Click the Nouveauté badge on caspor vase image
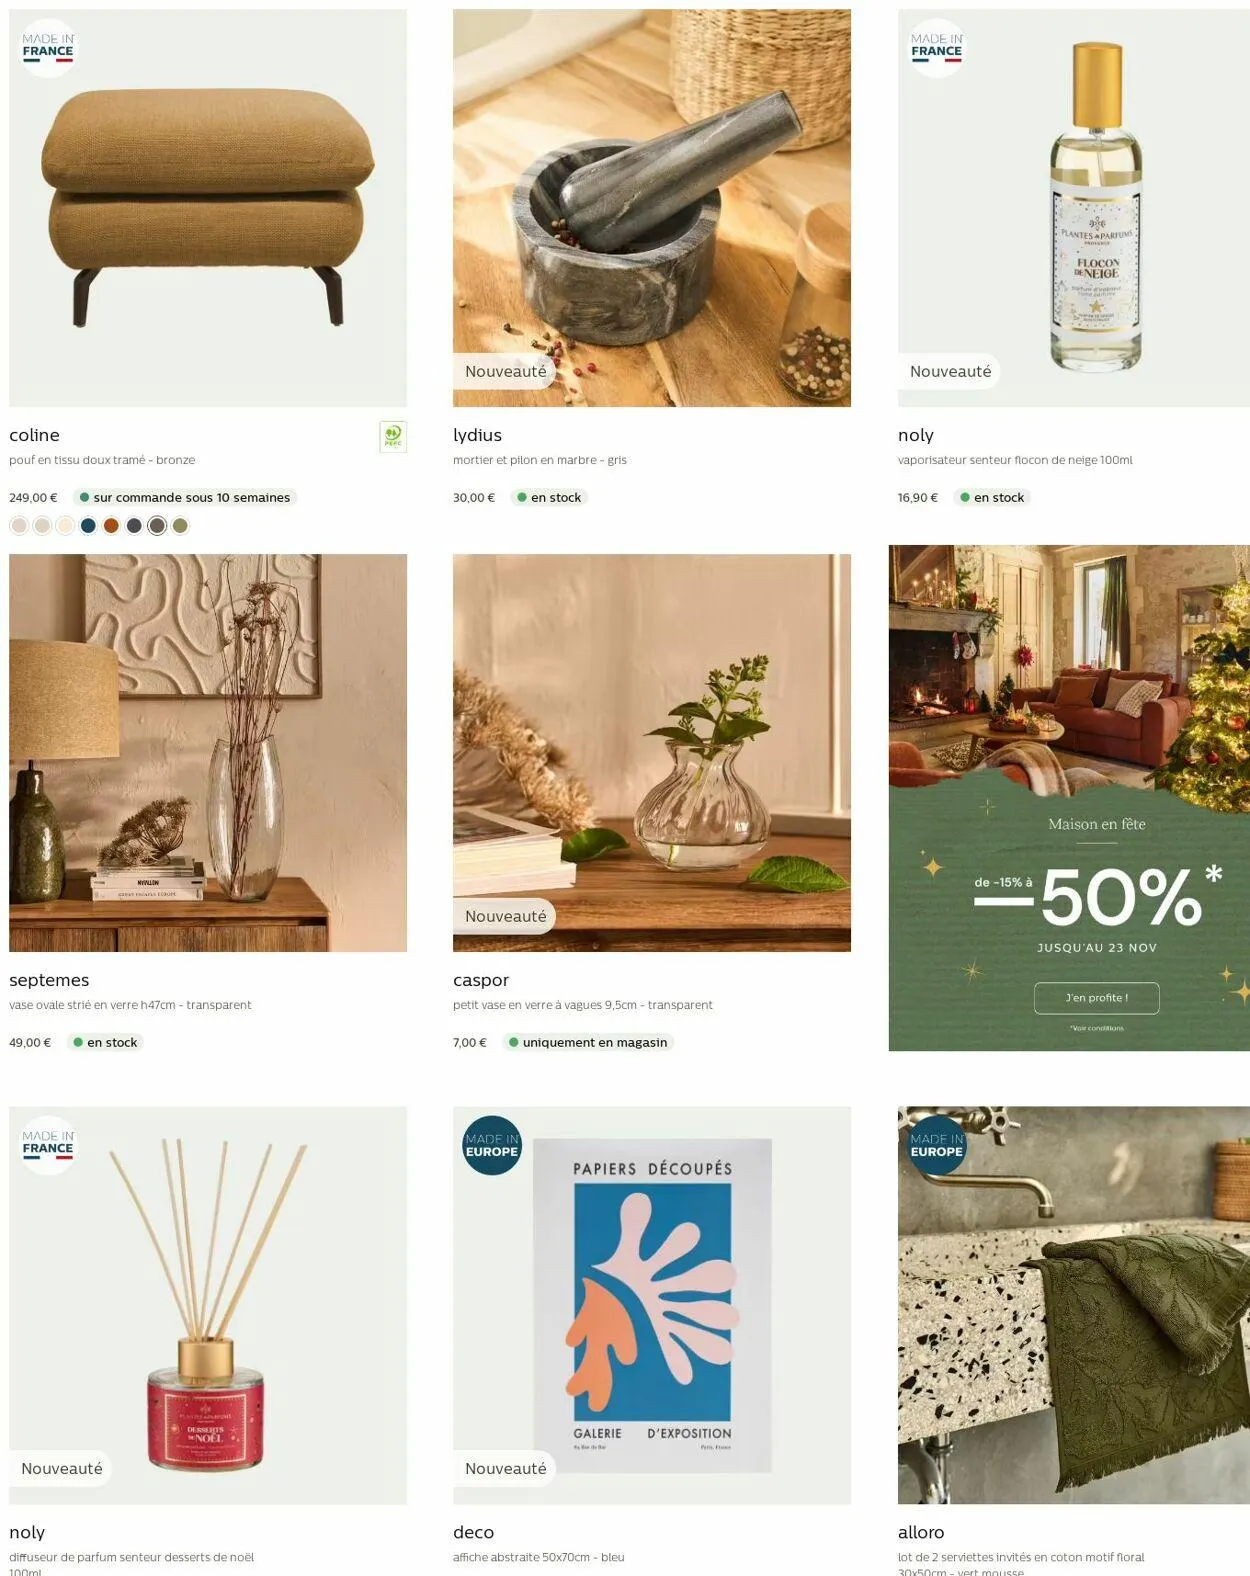 coord(505,916)
